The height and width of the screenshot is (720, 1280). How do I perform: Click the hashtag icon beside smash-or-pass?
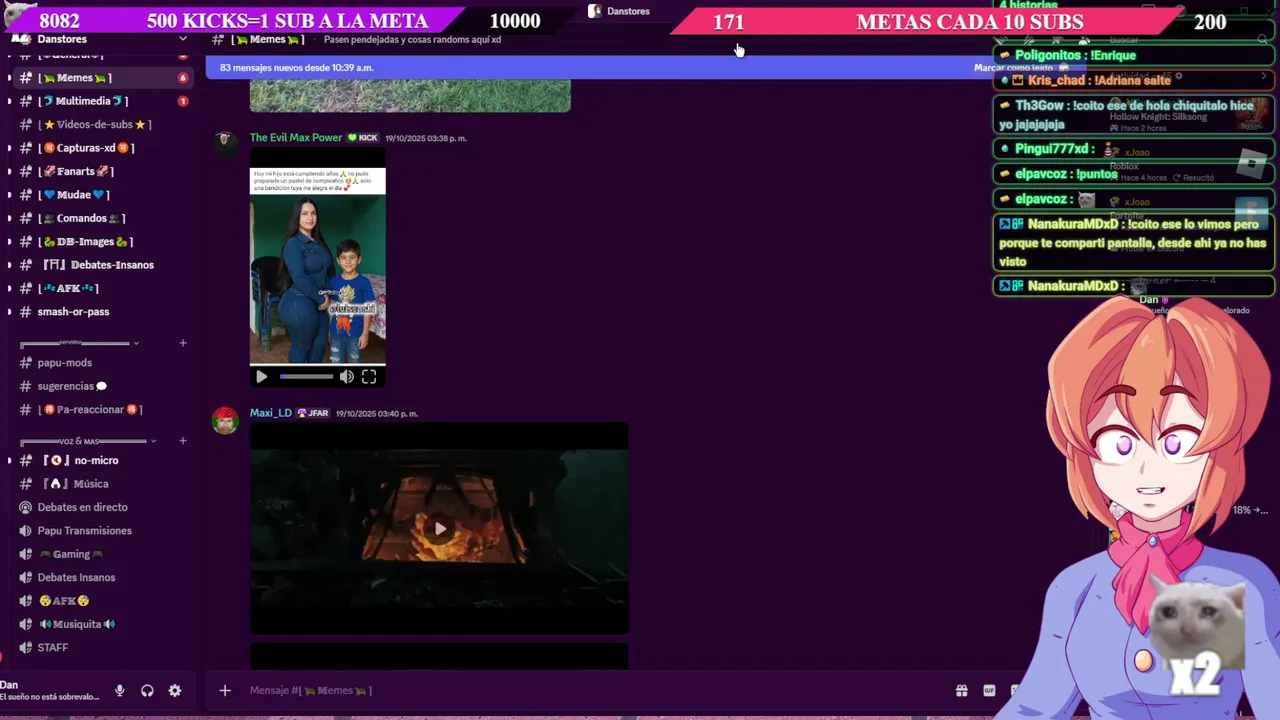[26, 312]
